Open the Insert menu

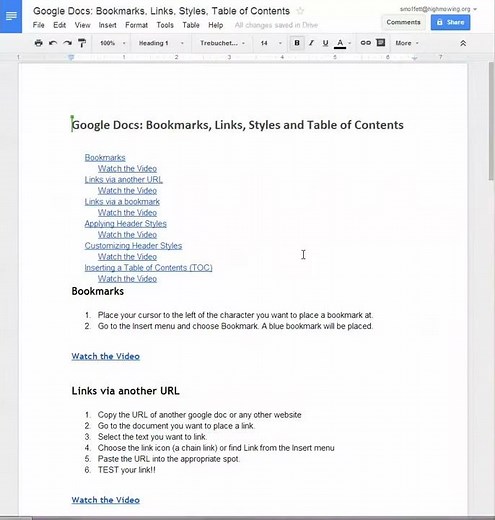107,25
